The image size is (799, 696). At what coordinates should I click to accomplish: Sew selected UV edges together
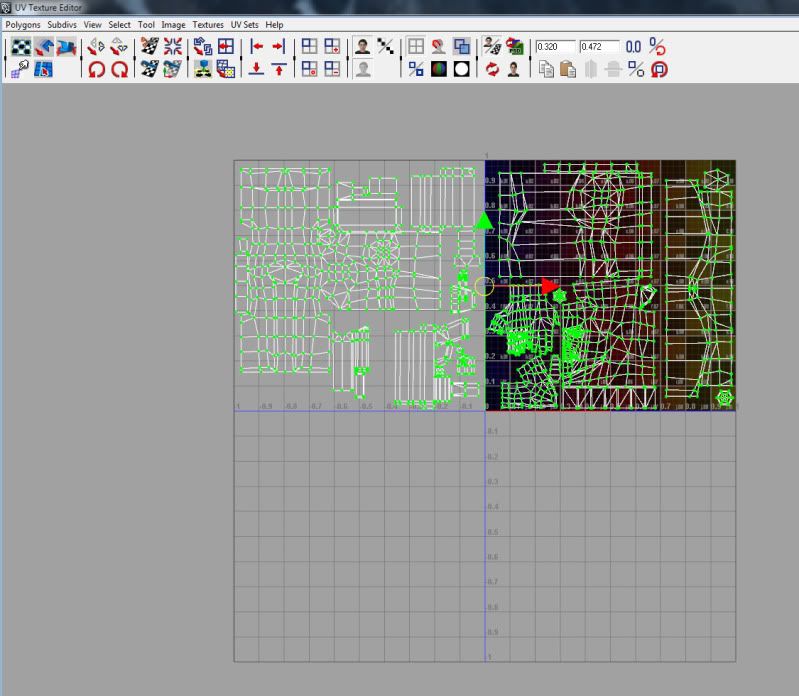[150, 69]
